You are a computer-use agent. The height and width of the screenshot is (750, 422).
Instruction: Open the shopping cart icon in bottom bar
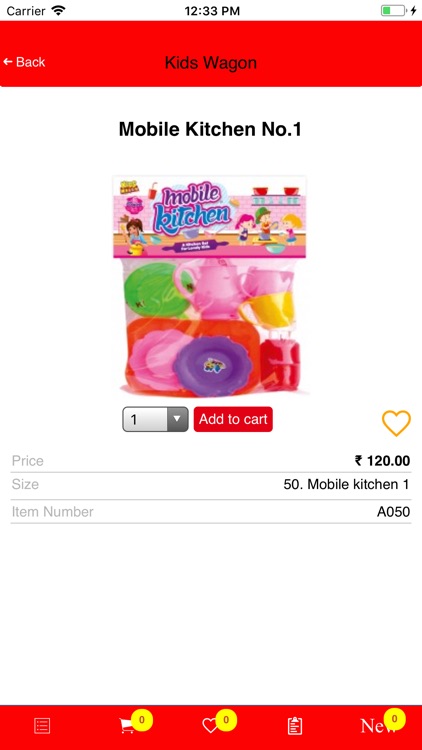click(127, 726)
